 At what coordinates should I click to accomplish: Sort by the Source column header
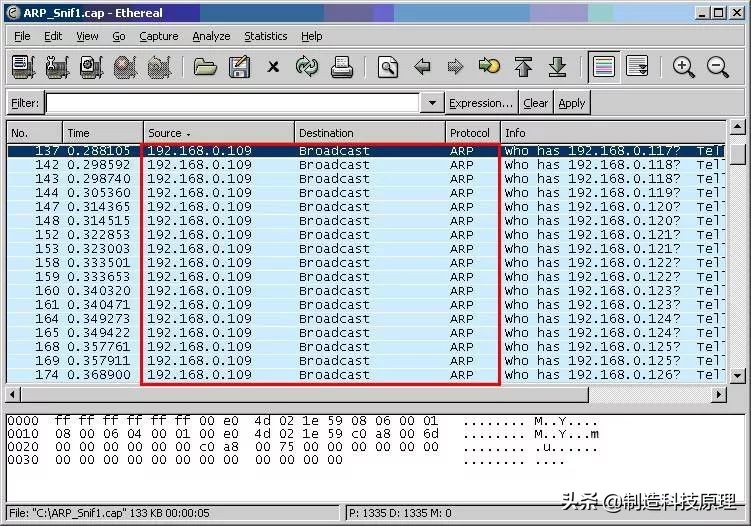(x=219, y=133)
